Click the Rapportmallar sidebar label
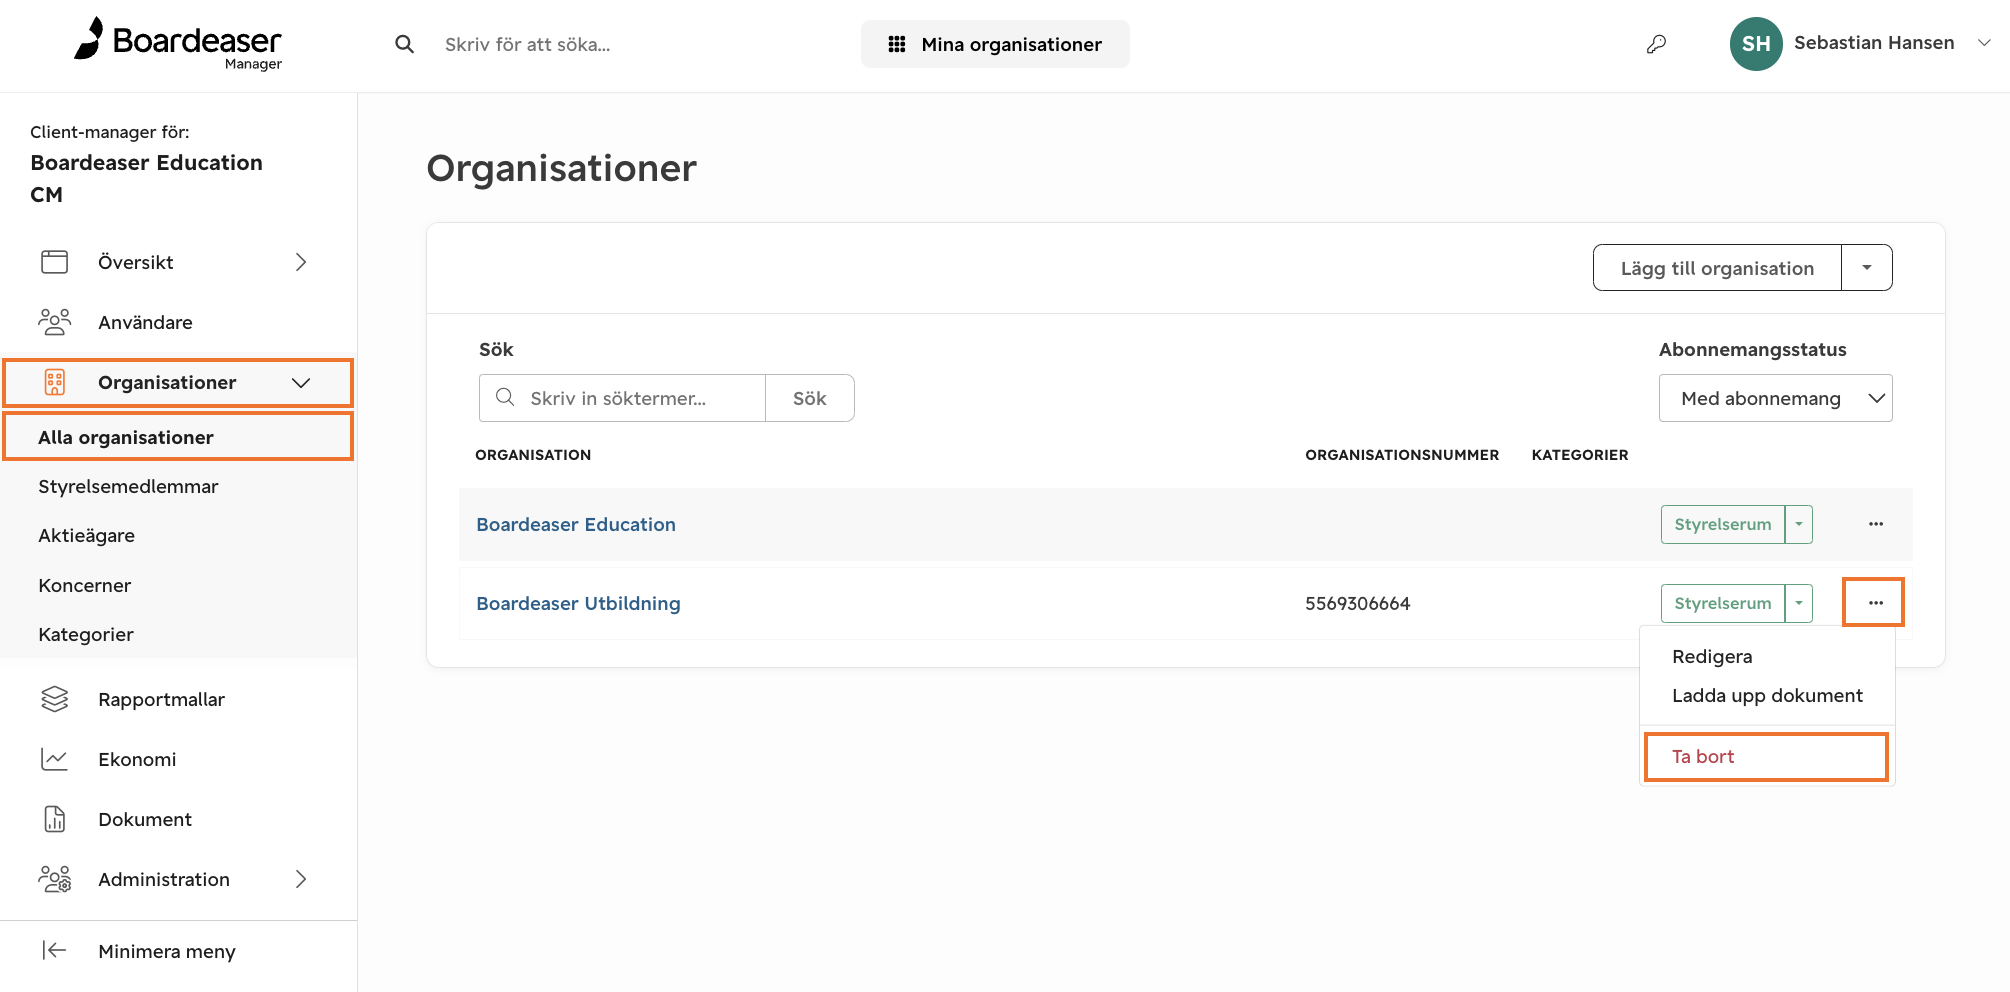The image size is (2010, 992). point(161,699)
